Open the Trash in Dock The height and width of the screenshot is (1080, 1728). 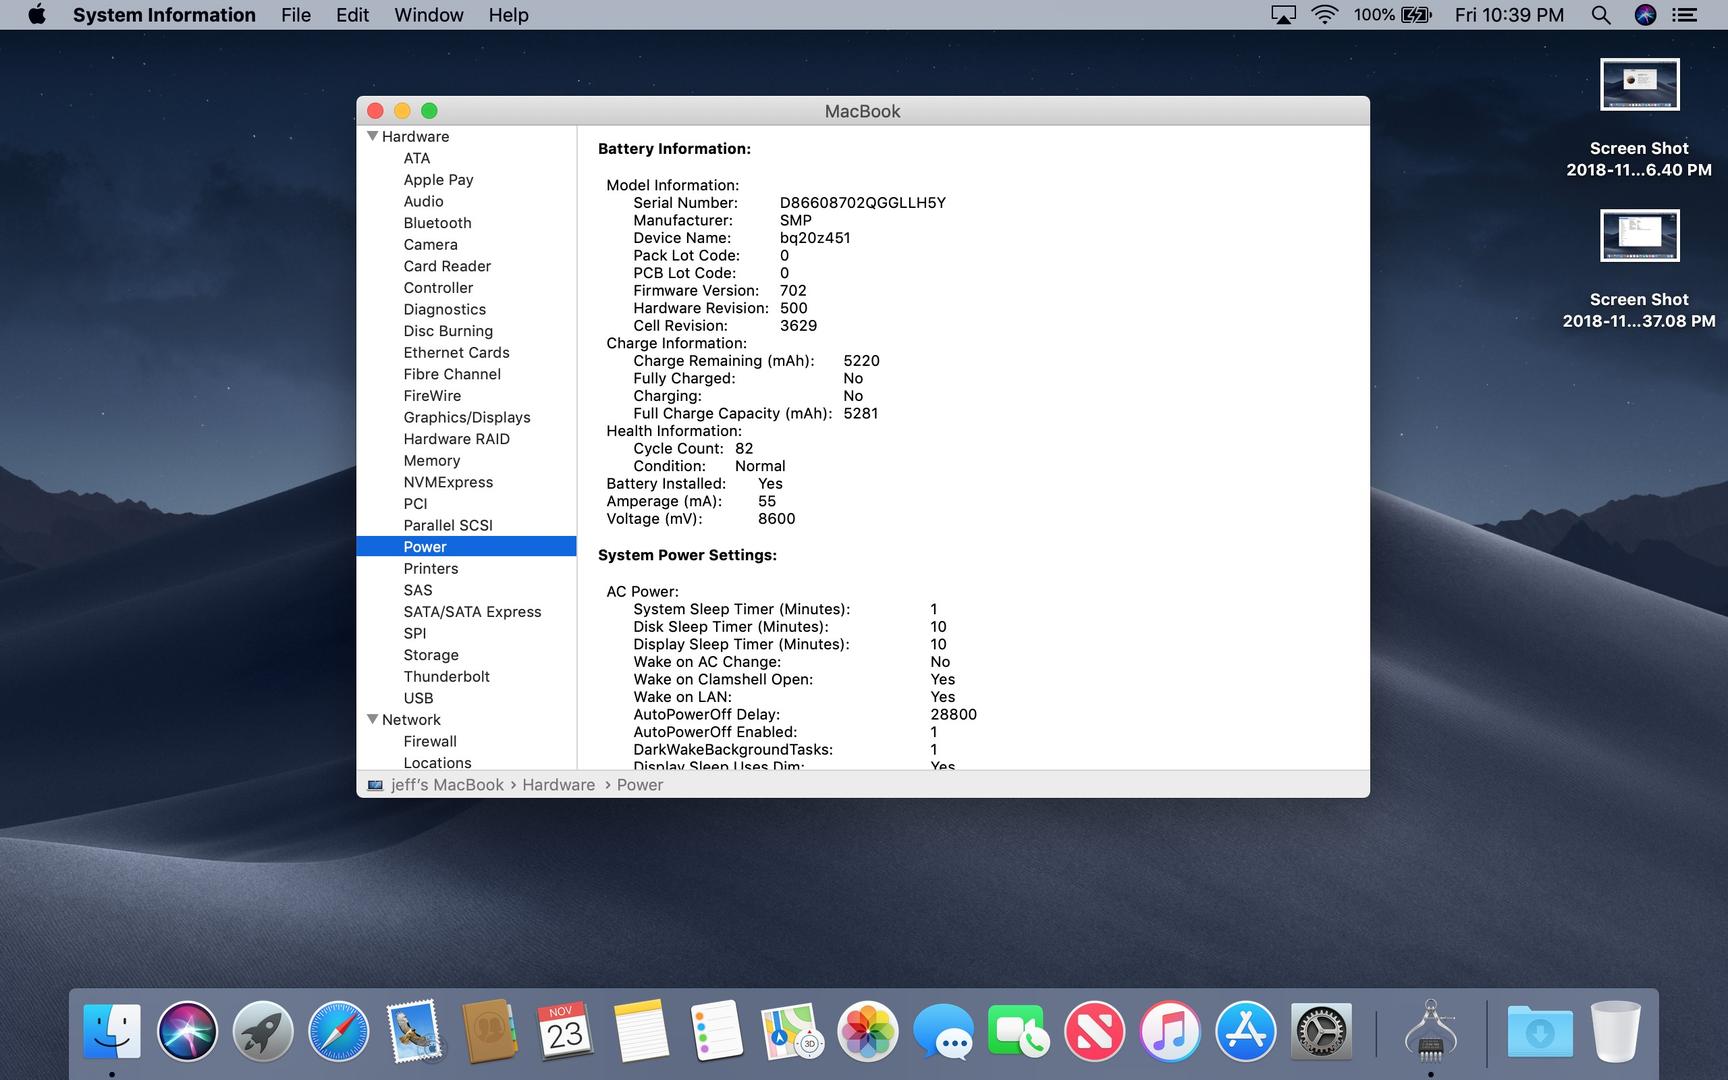(1616, 1031)
